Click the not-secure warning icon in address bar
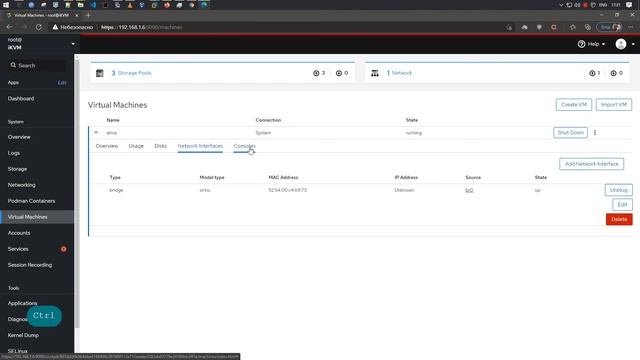The height and width of the screenshot is (360, 640). pyautogui.click(x=55, y=27)
